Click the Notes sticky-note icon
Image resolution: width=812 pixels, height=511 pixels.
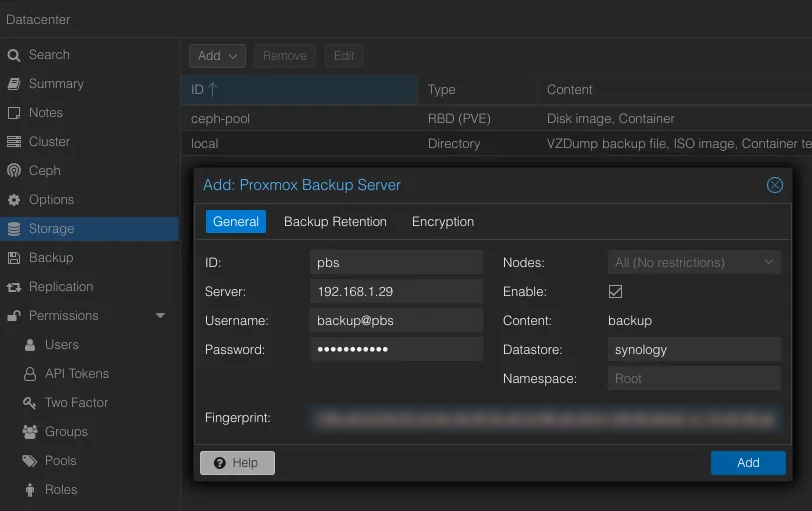14,113
